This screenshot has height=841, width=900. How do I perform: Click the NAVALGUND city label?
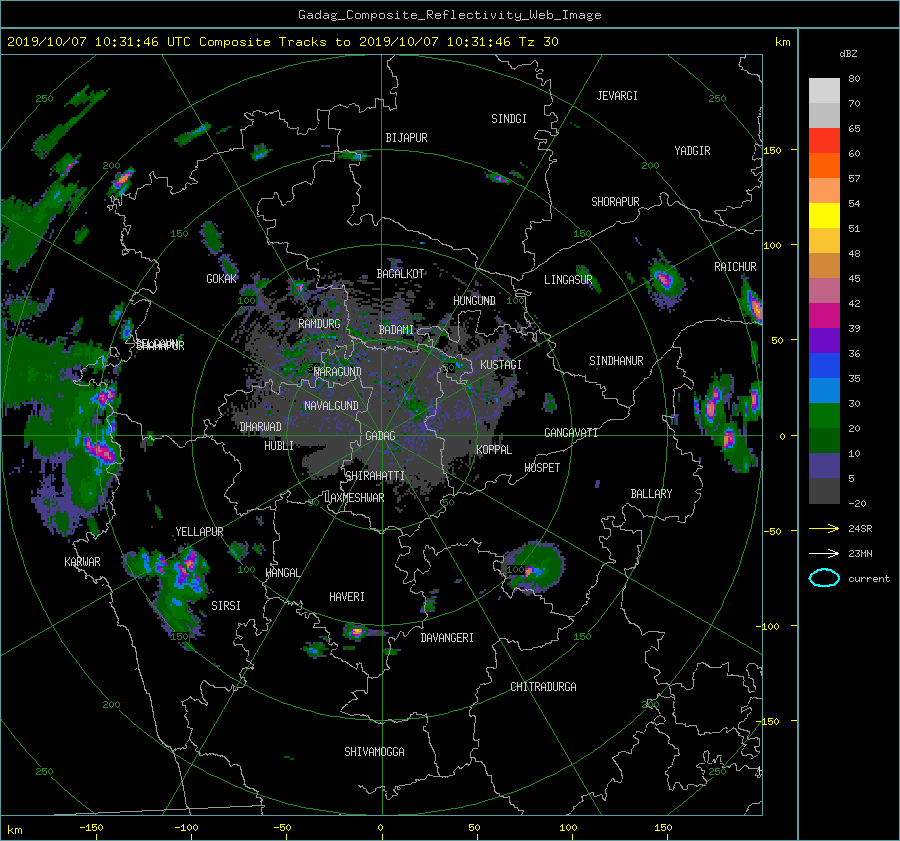pos(331,406)
